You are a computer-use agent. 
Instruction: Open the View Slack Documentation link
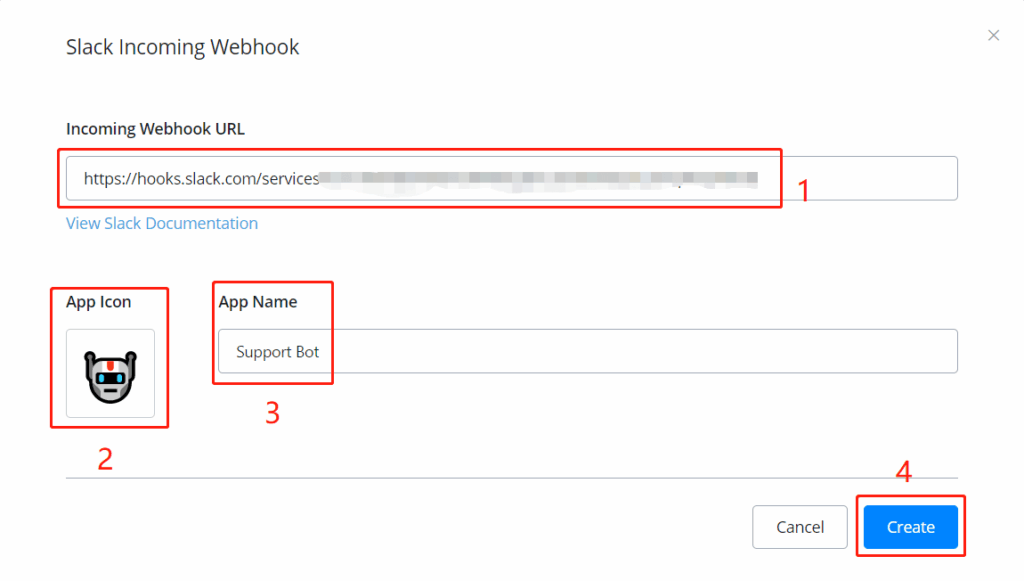(x=162, y=223)
